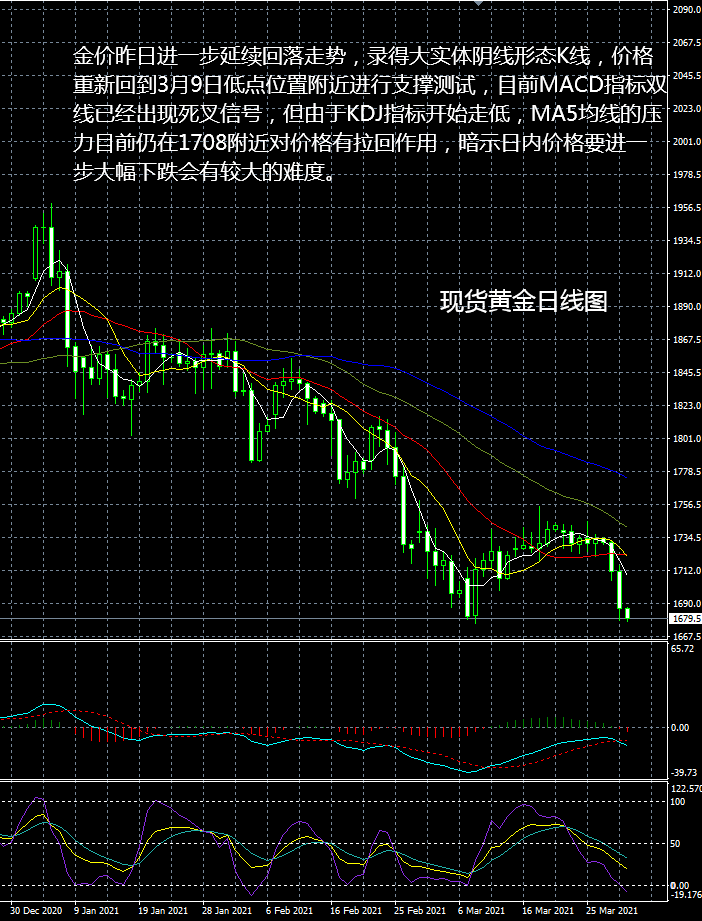
Task: Click the analysis text paragraph beginning with 金价昨日
Action: click(360, 112)
